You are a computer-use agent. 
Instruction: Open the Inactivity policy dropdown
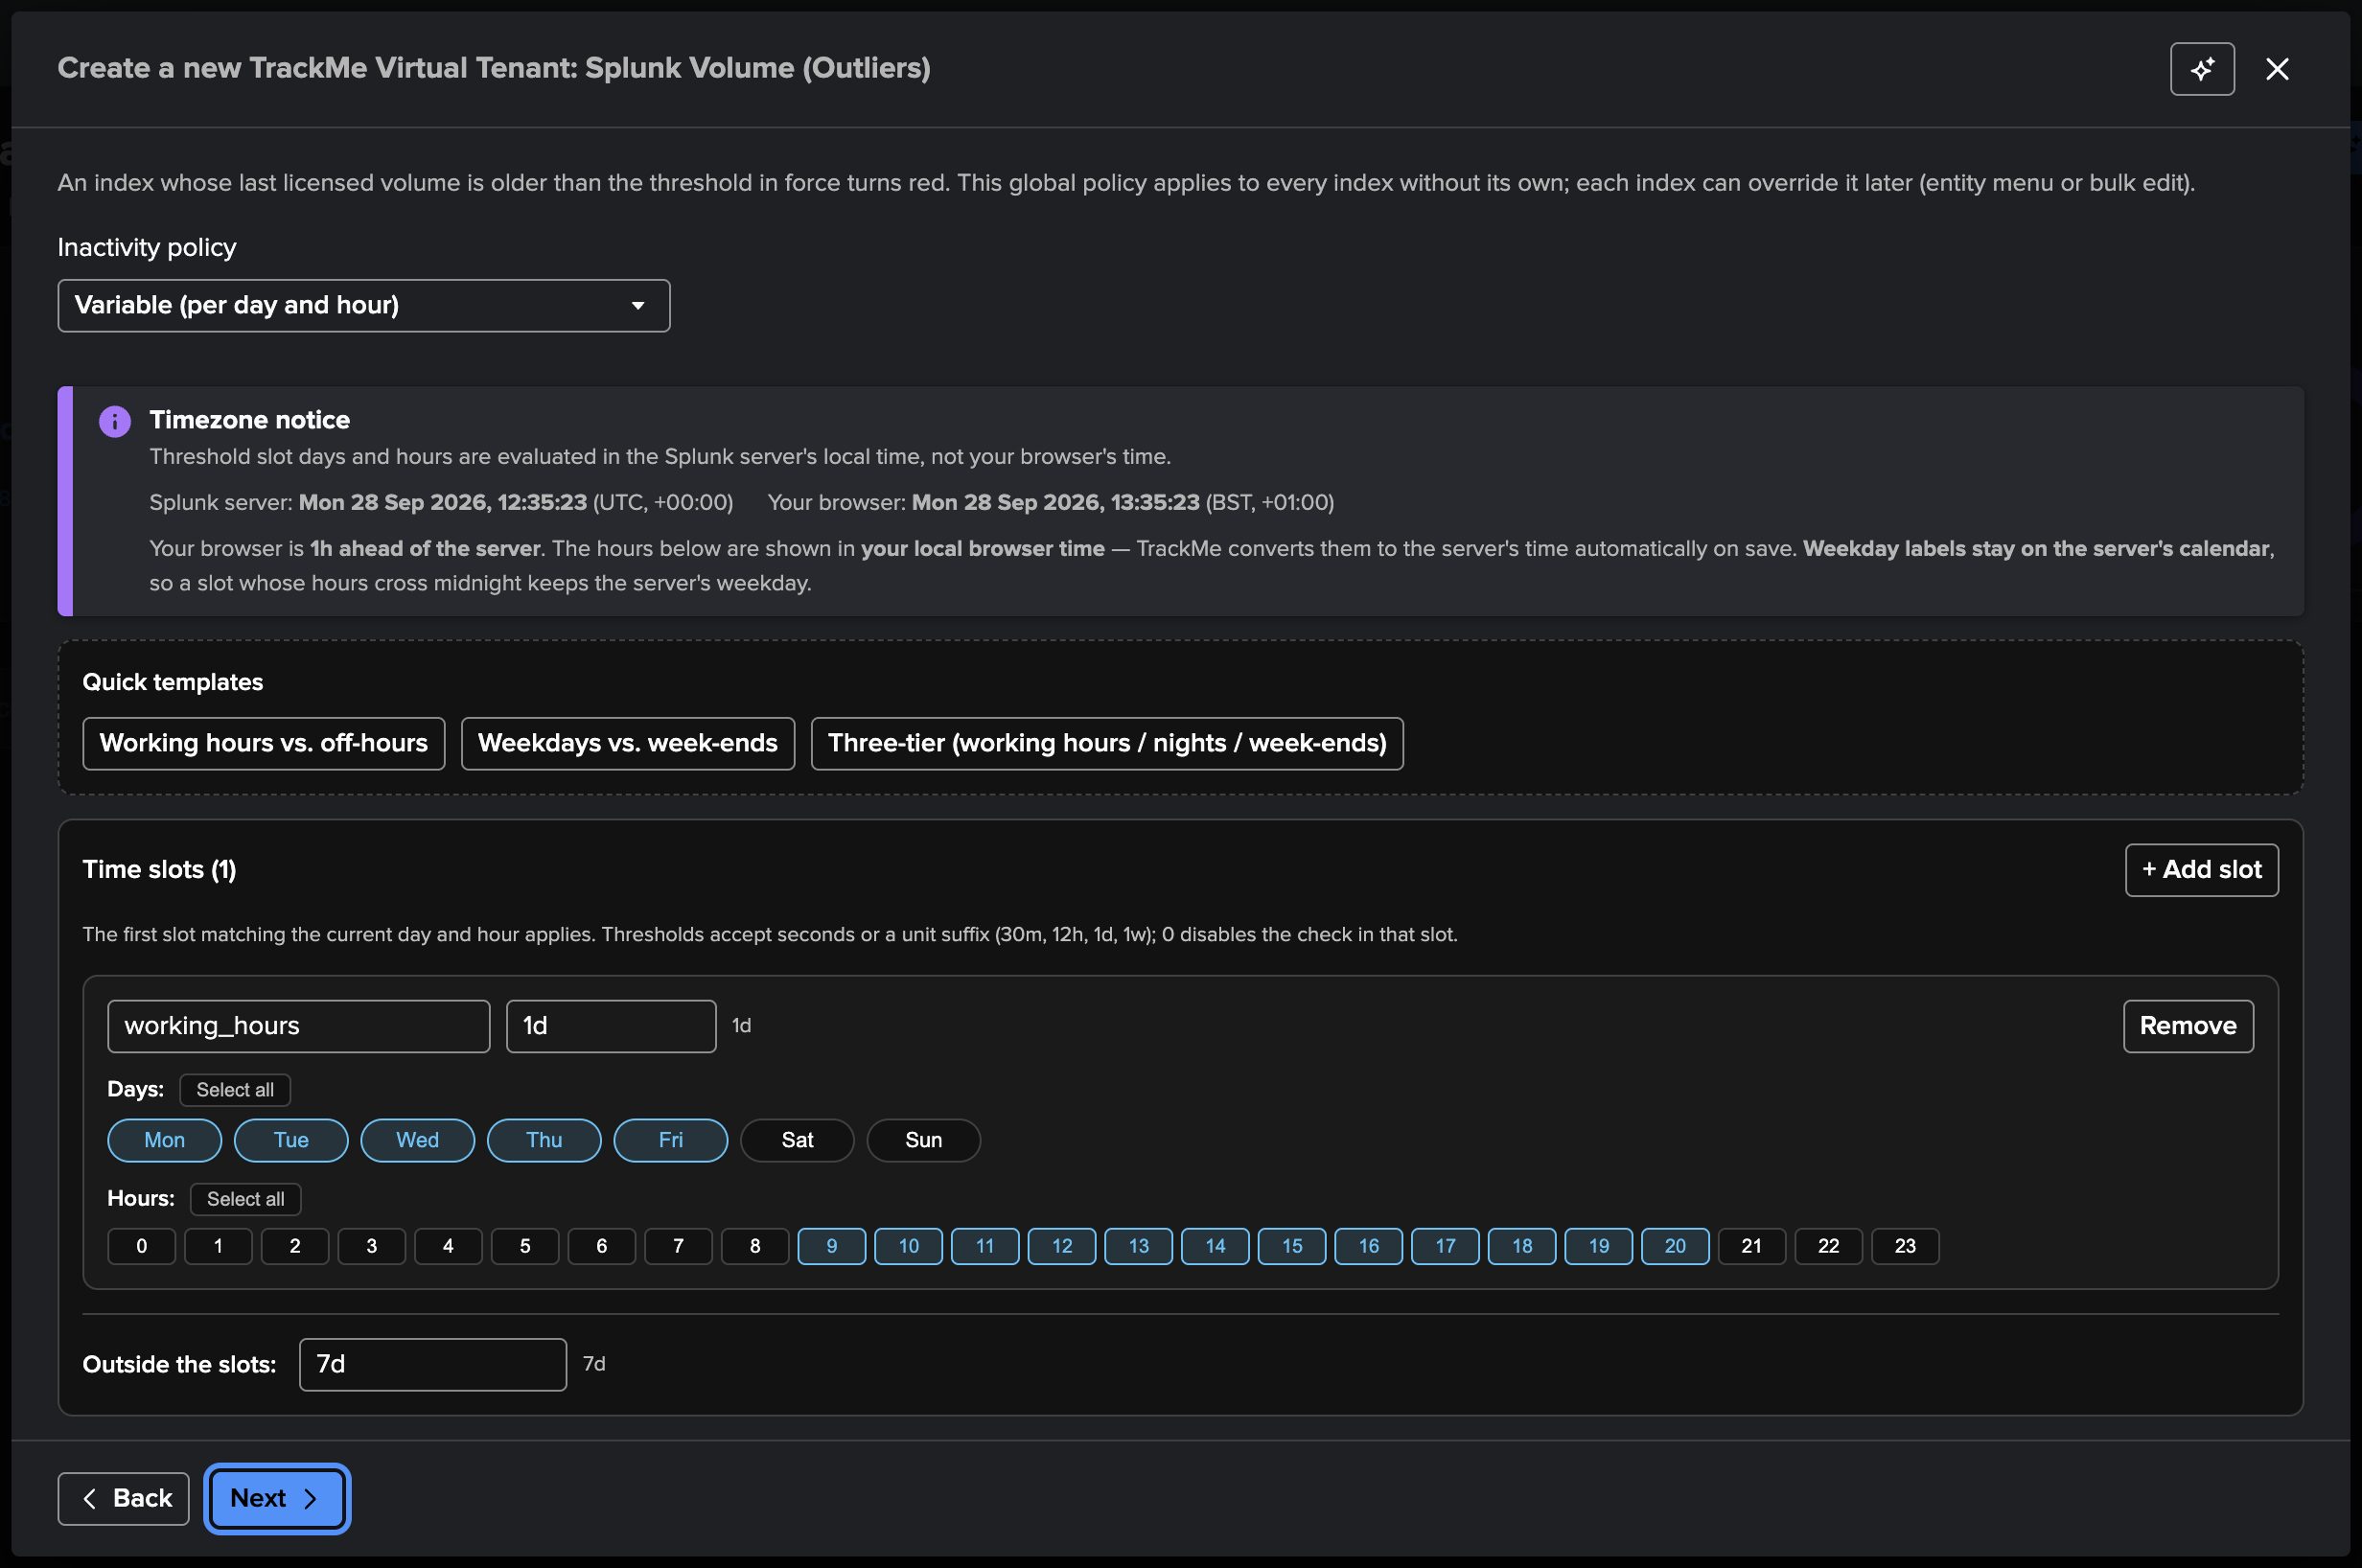pos(364,305)
